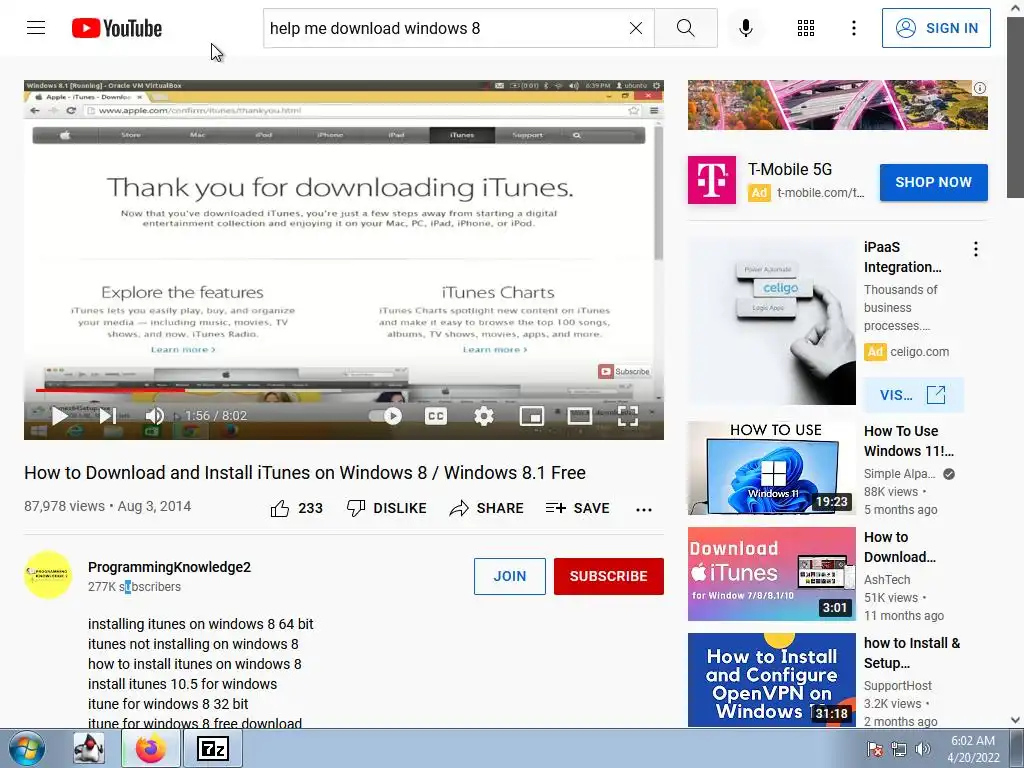Open the celigo.com ad link
Image resolution: width=1024 pixels, height=768 pixels.
pyautogui.click(x=920, y=351)
